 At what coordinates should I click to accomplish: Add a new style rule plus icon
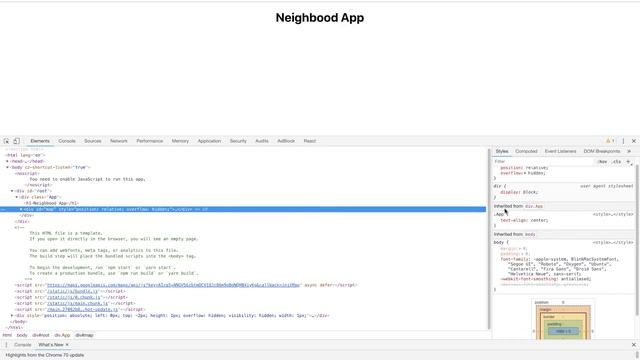pos(629,162)
